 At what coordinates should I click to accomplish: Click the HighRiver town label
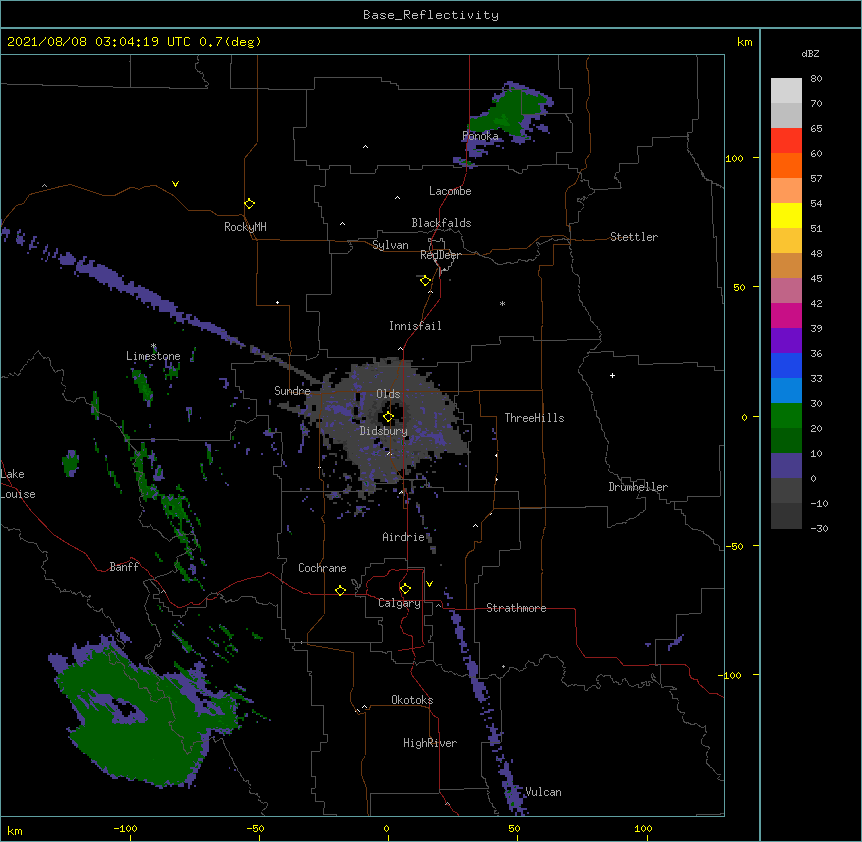[x=430, y=743]
